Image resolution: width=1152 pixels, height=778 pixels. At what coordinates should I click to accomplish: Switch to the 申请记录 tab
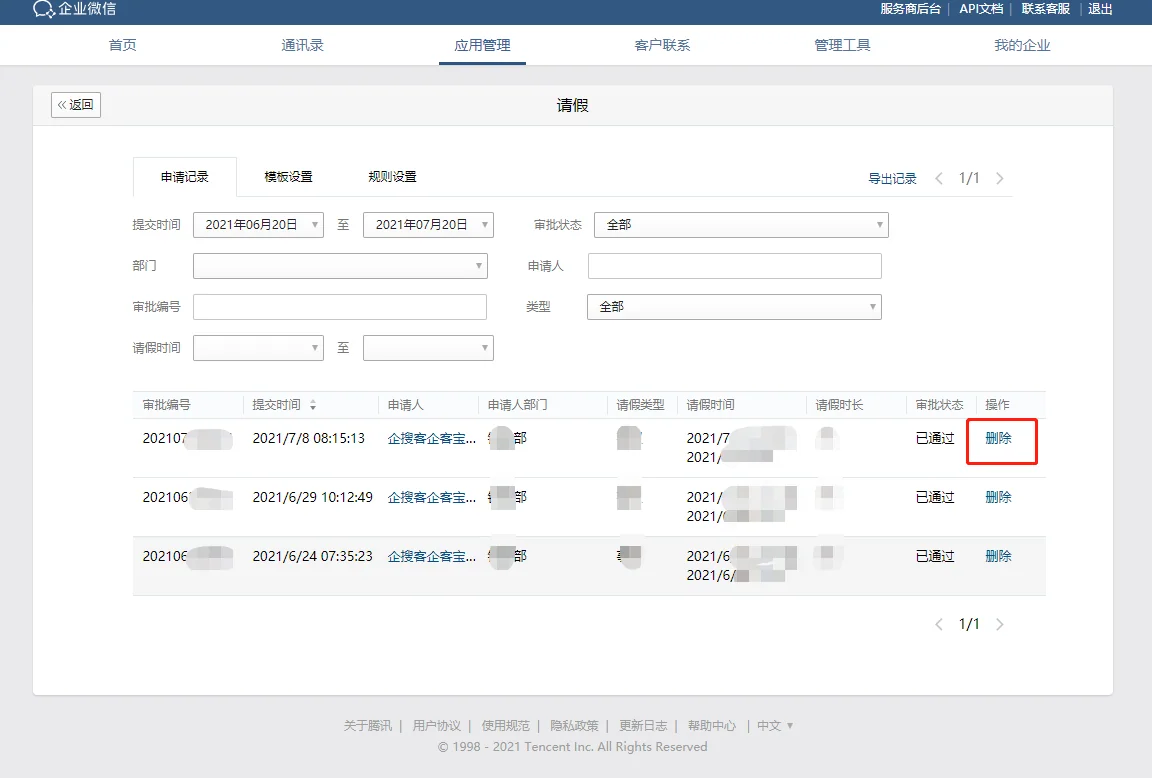[x=184, y=177]
